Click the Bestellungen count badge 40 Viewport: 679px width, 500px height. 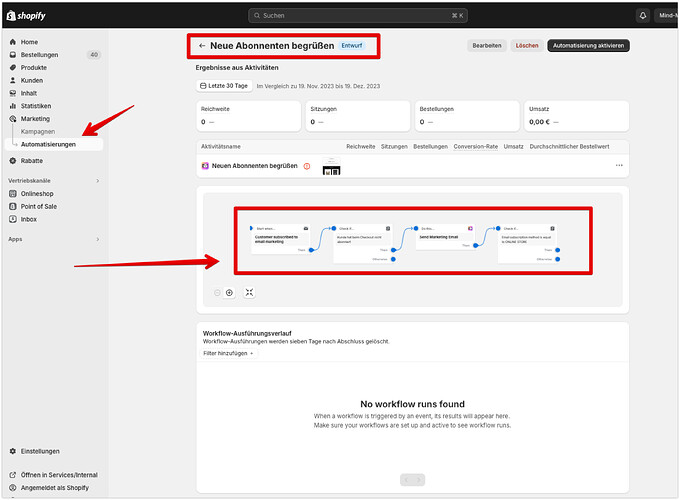coord(94,55)
